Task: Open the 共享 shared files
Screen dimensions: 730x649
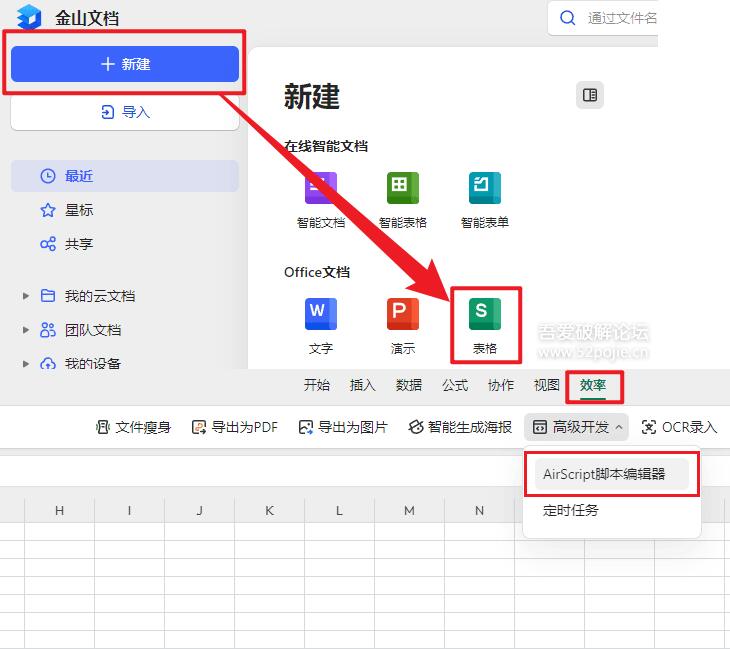Action: [67, 244]
